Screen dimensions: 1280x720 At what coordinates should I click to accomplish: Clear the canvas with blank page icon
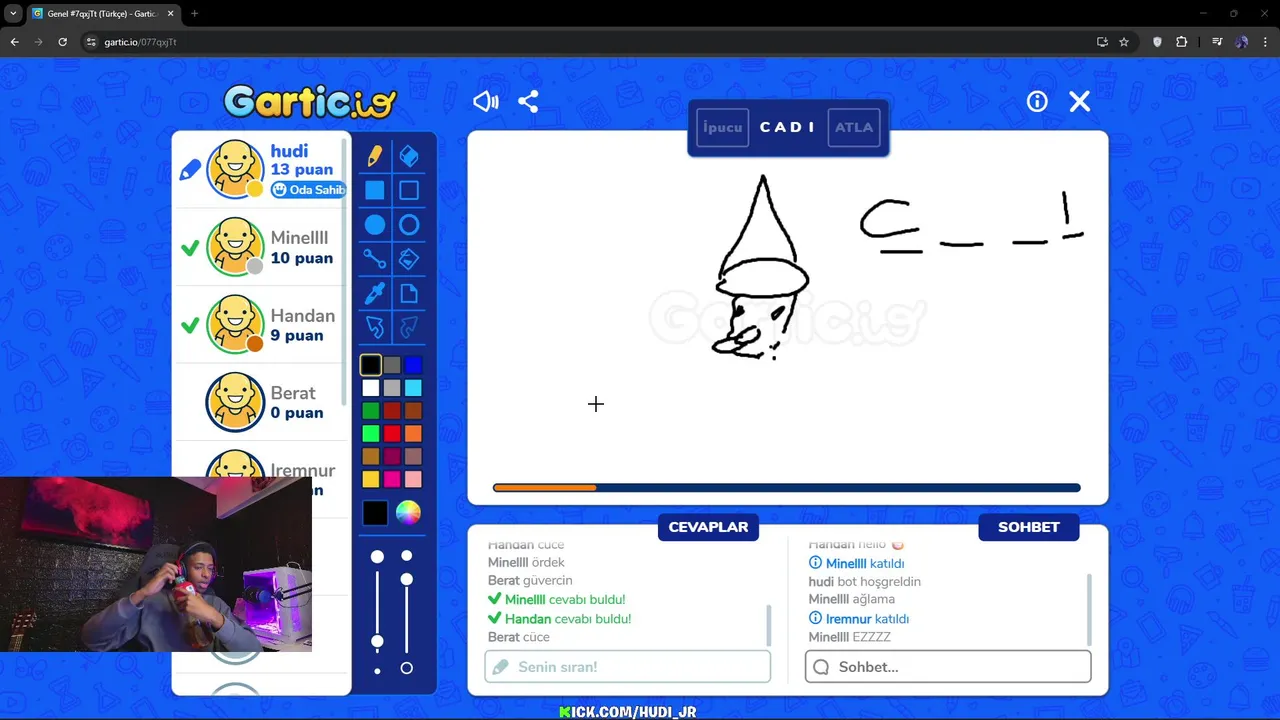point(409,293)
